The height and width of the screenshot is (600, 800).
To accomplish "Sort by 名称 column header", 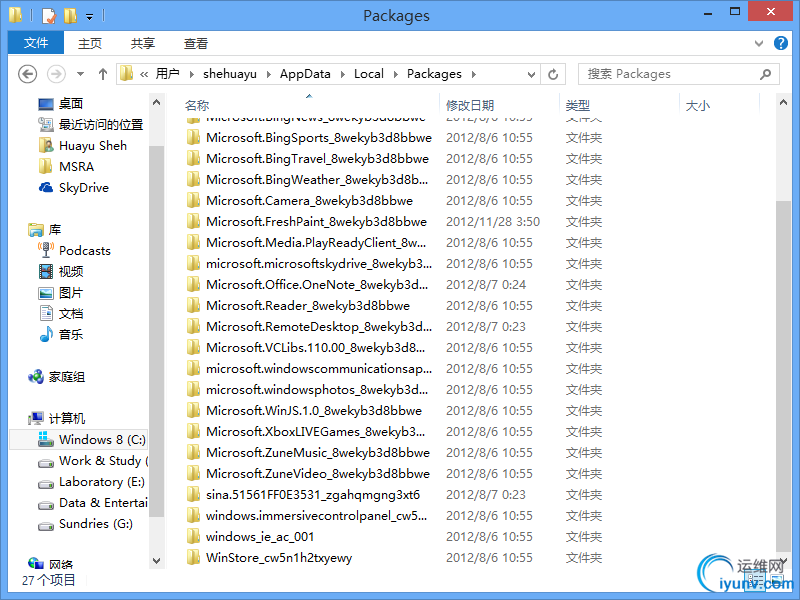I will click(x=197, y=106).
